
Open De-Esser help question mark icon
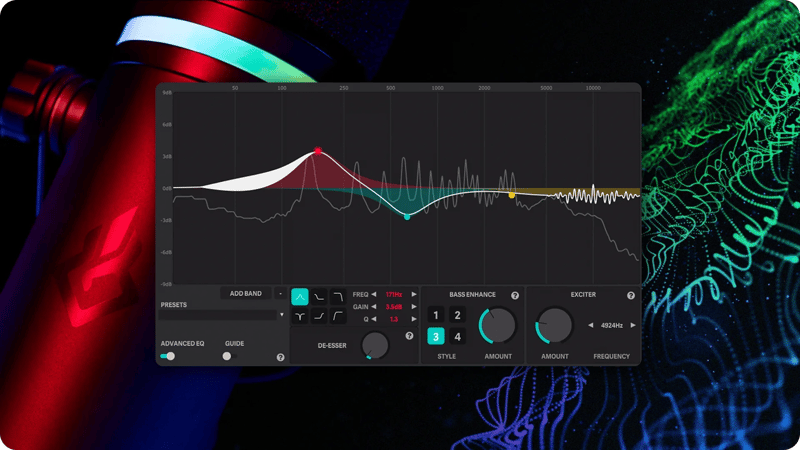pyautogui.click(x=409, y=337)
